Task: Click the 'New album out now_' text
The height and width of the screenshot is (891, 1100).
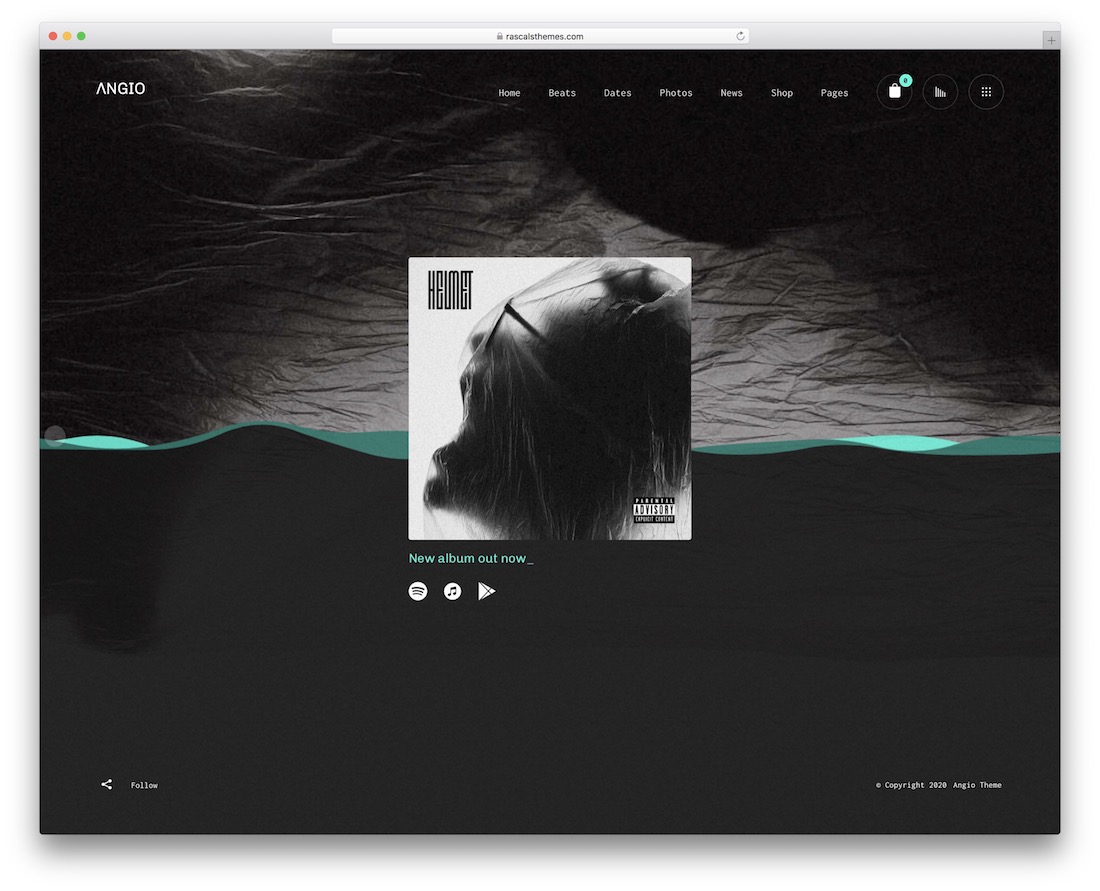Action: pyautogui.click(x=471, y=558)
